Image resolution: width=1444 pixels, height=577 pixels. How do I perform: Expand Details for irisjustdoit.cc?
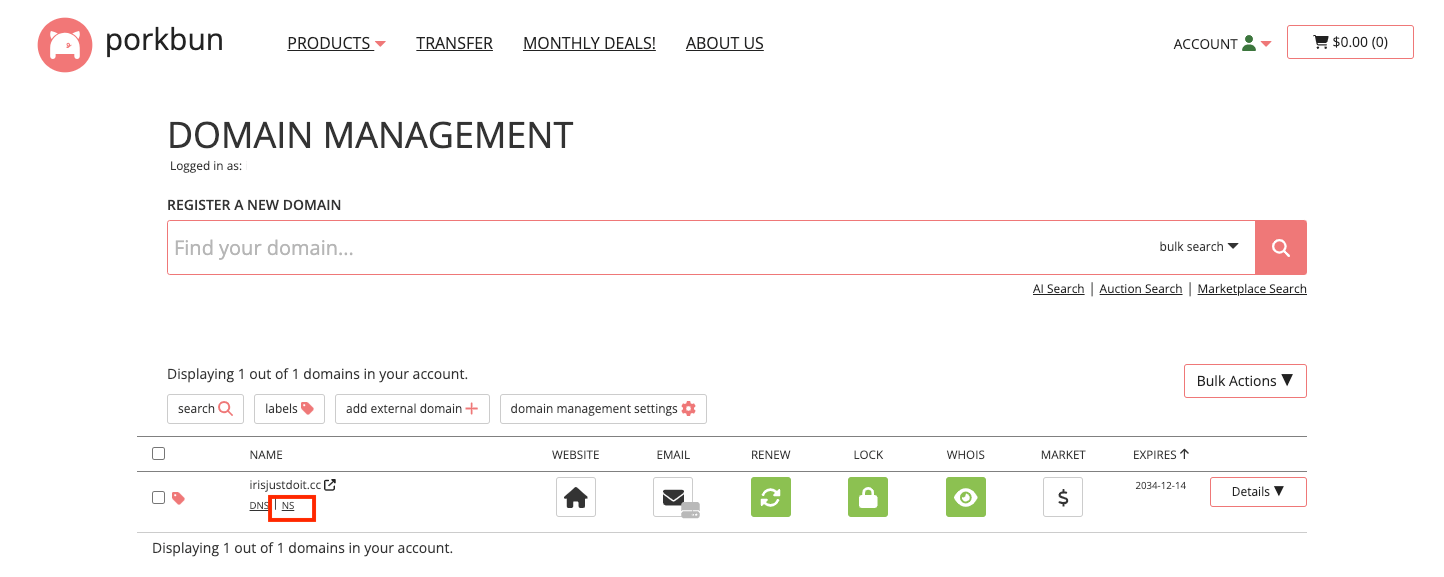point(1257,492)
